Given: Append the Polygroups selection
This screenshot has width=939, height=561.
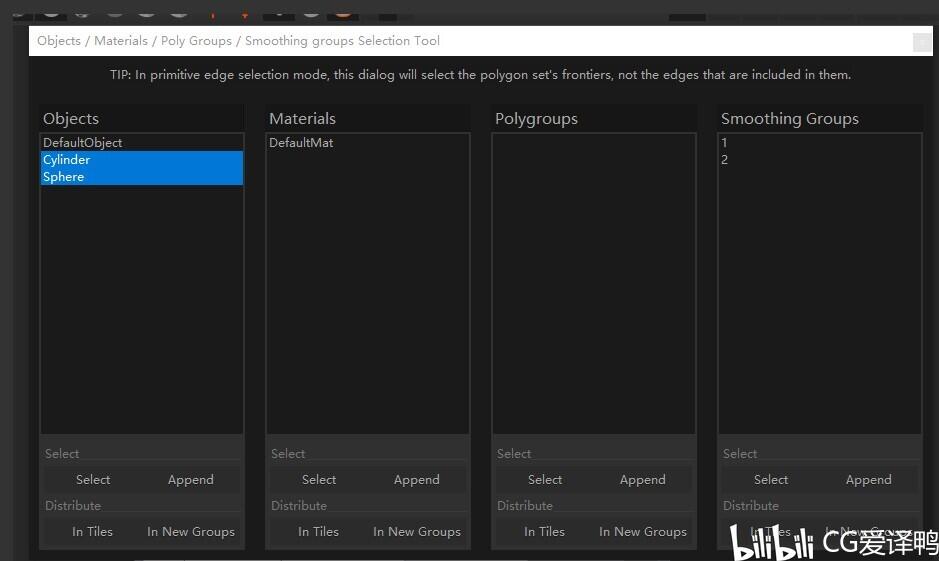Looking at the screenshot, I should (x=643, y=480).
